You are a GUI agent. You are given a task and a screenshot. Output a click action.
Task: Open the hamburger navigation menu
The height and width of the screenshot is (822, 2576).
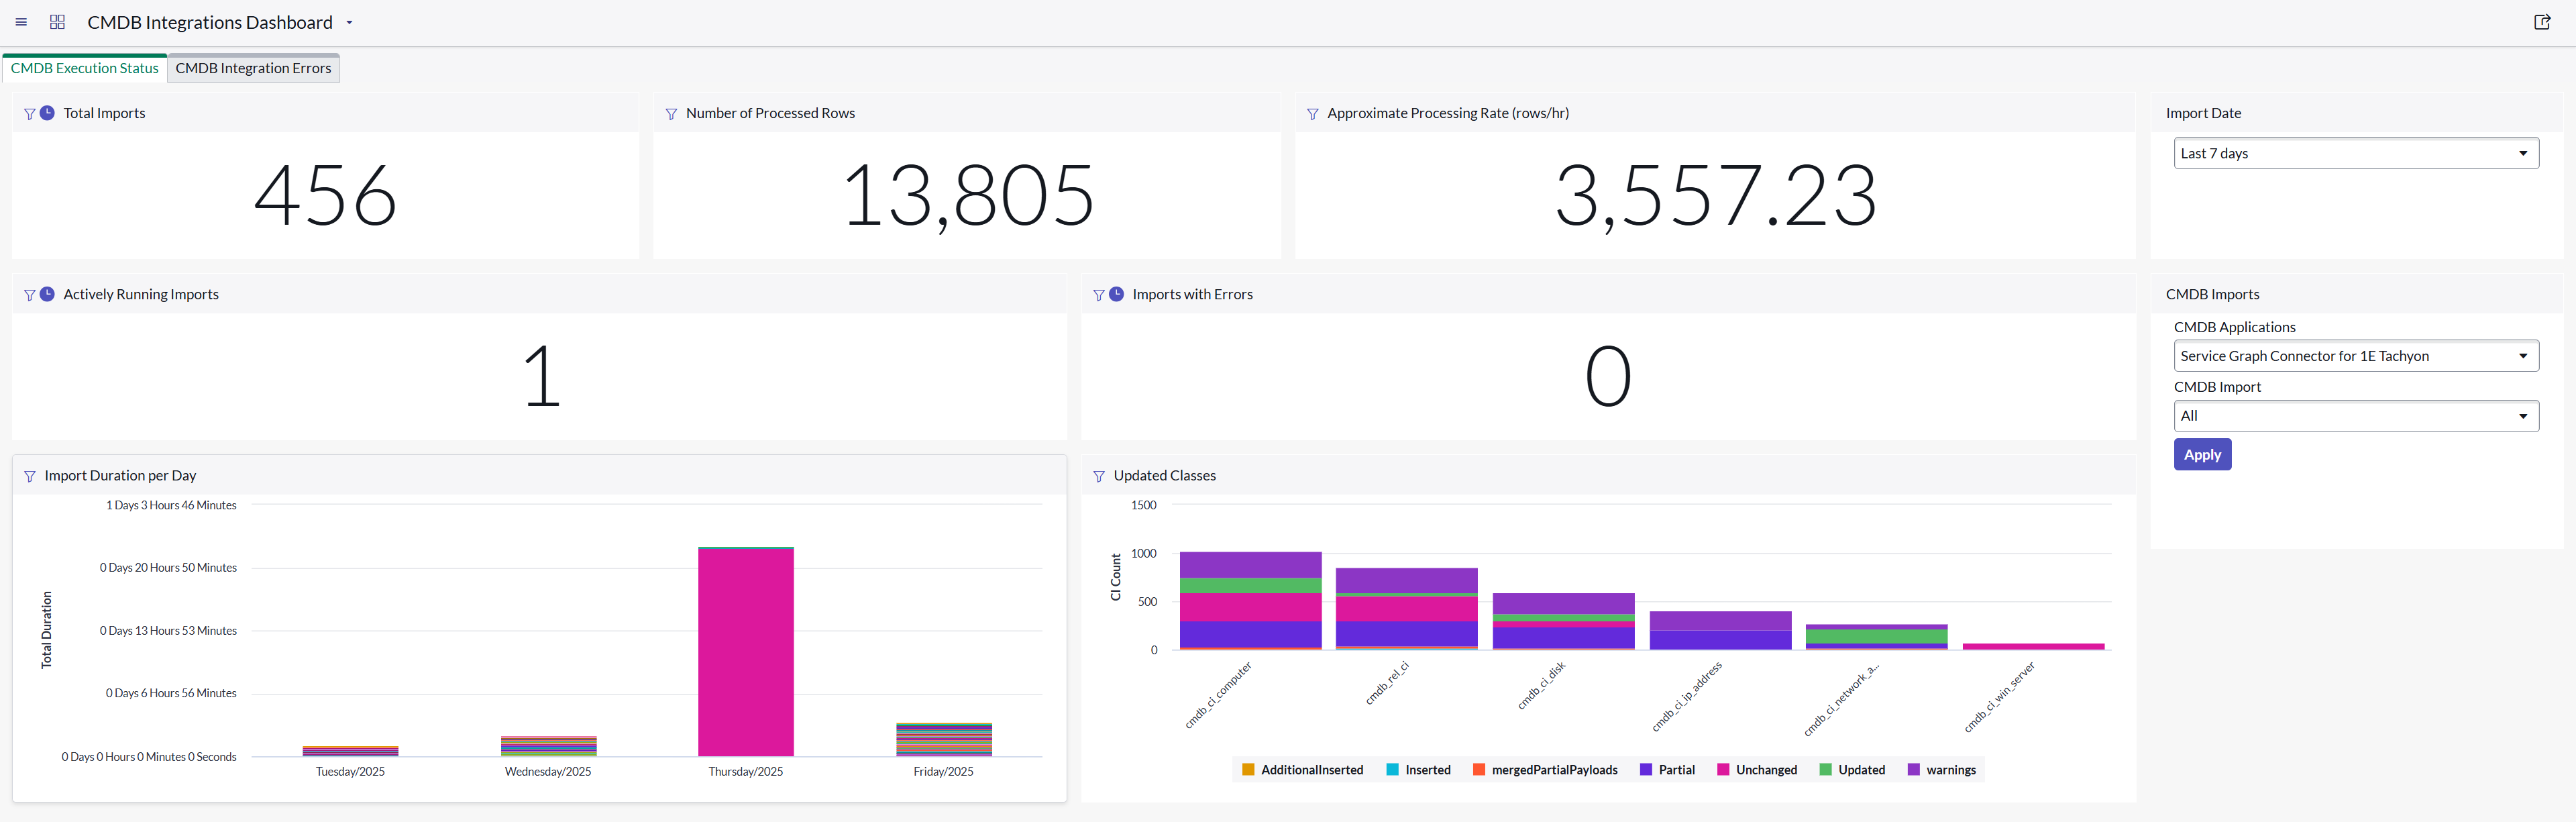[x=21, y=22]
